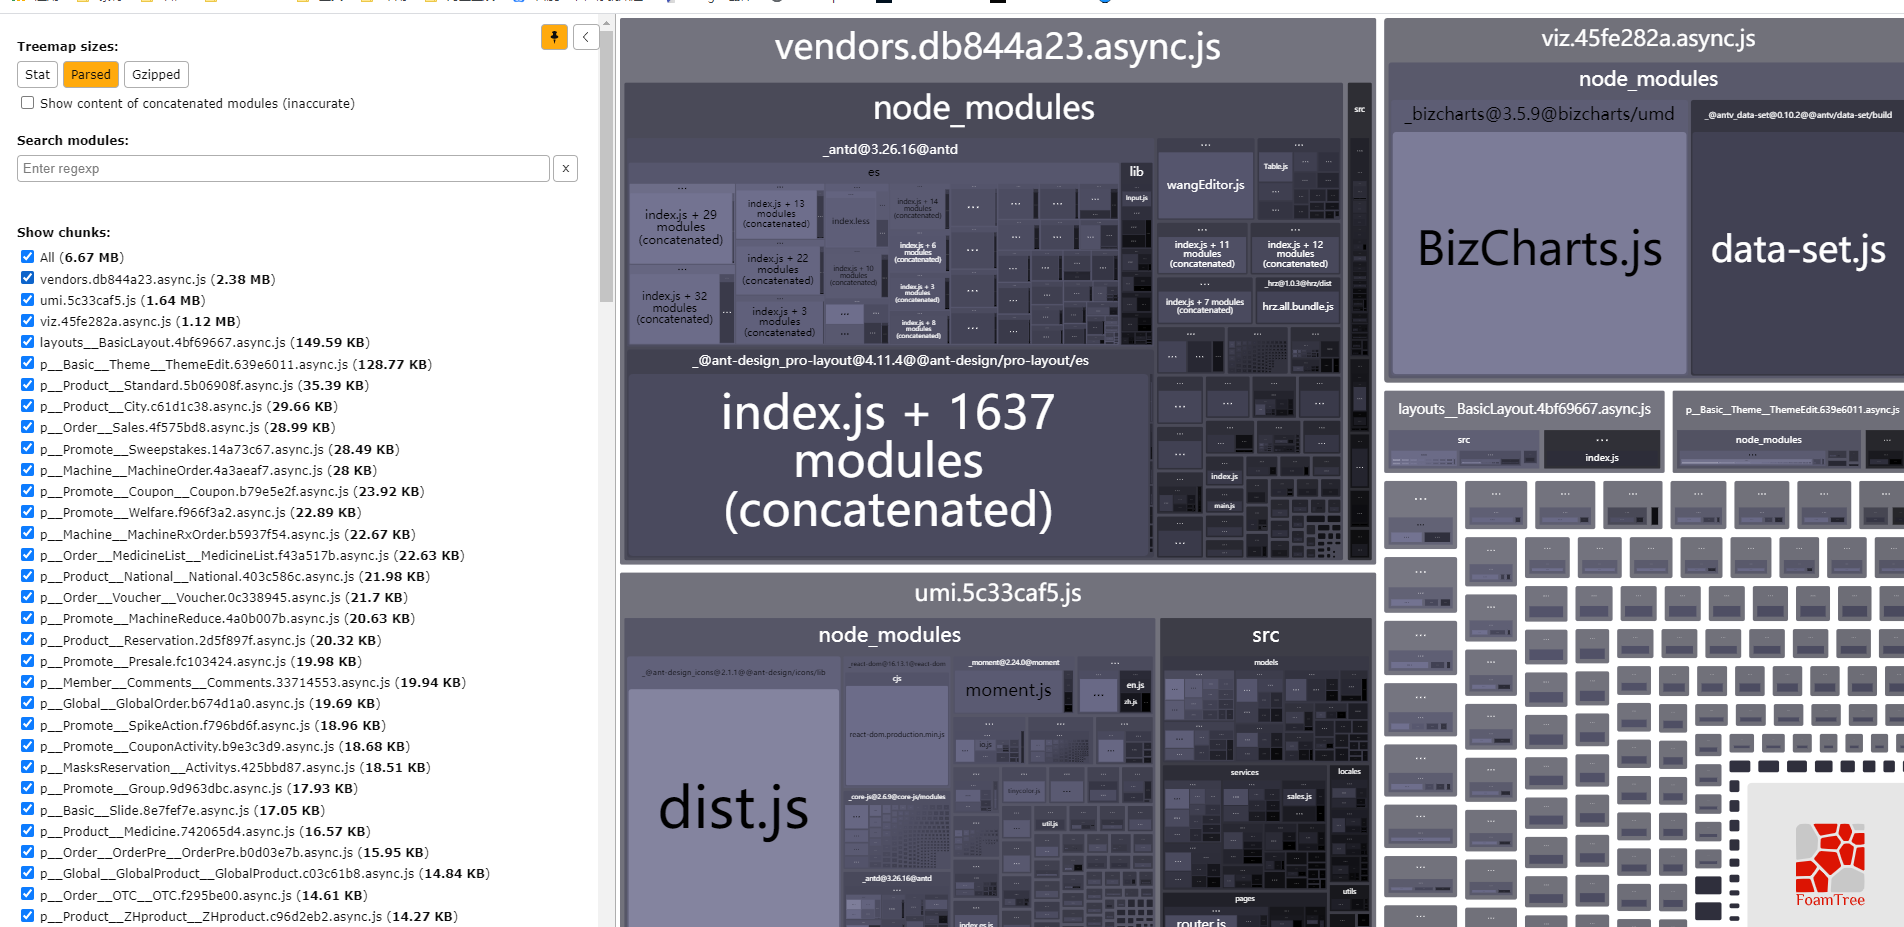Select the hrz.all.bundle.js block
1904x927 pixels.
(1297, 306)
